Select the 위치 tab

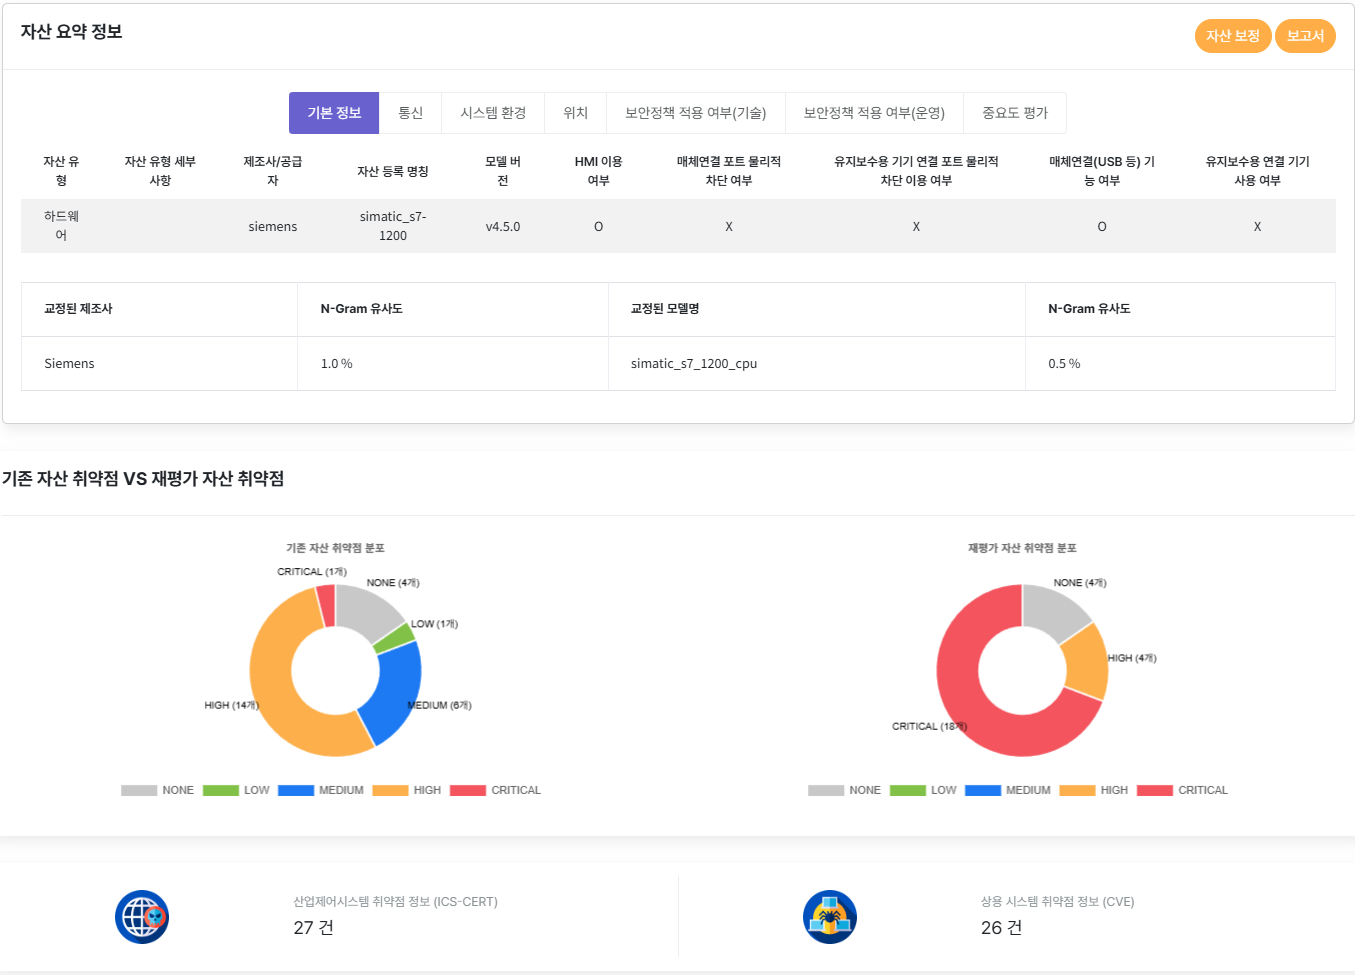pyautogui.click(x=575, y=113)
